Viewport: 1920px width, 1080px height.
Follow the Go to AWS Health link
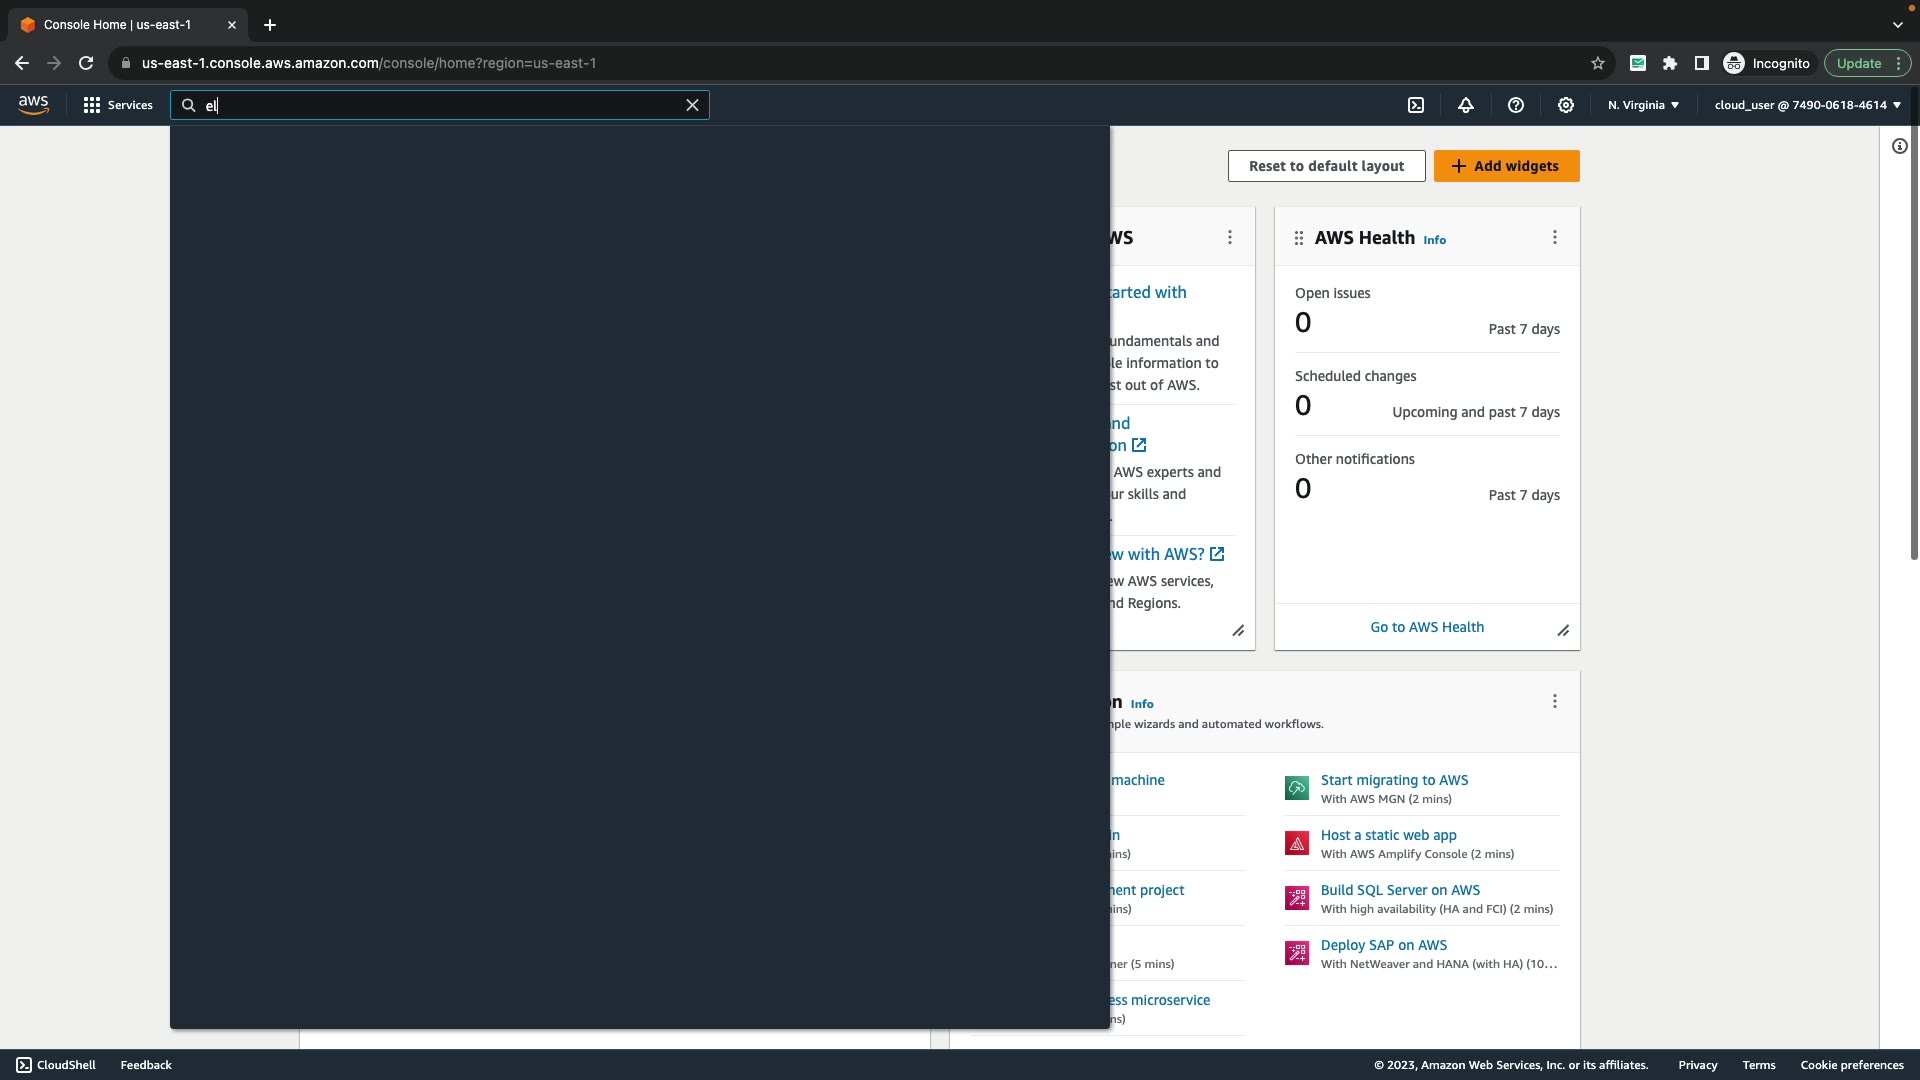(x=1427, y=627)
